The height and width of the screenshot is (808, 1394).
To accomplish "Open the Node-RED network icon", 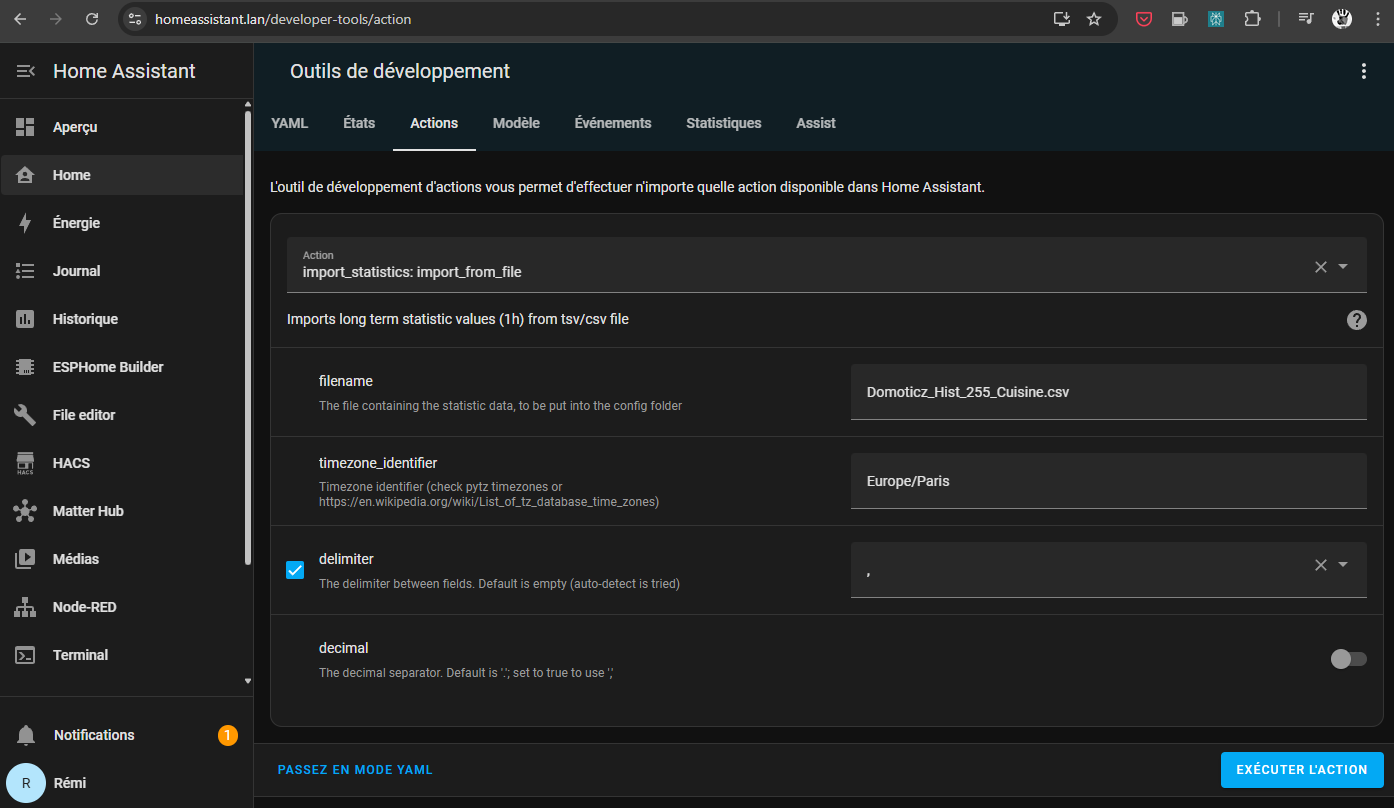I will [x=26, y=607].
